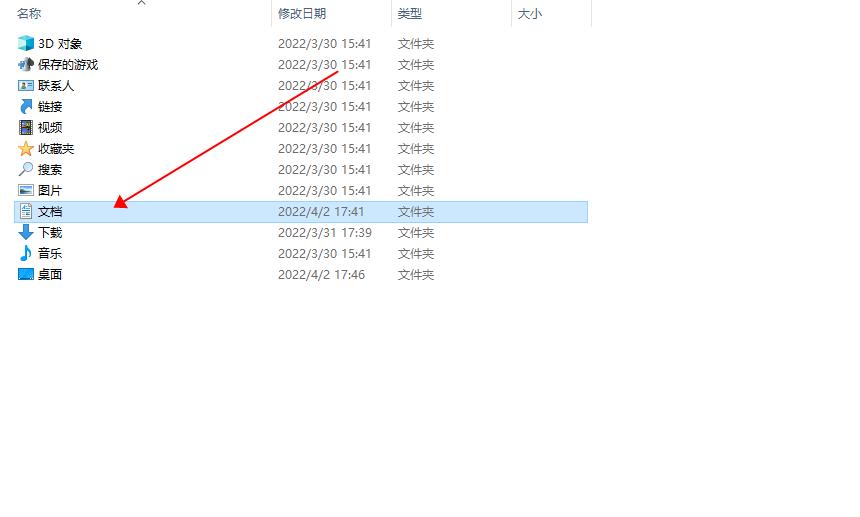
Task: Select the 文档 row date 2022/4/2 17:41
Action: point(321,212)
